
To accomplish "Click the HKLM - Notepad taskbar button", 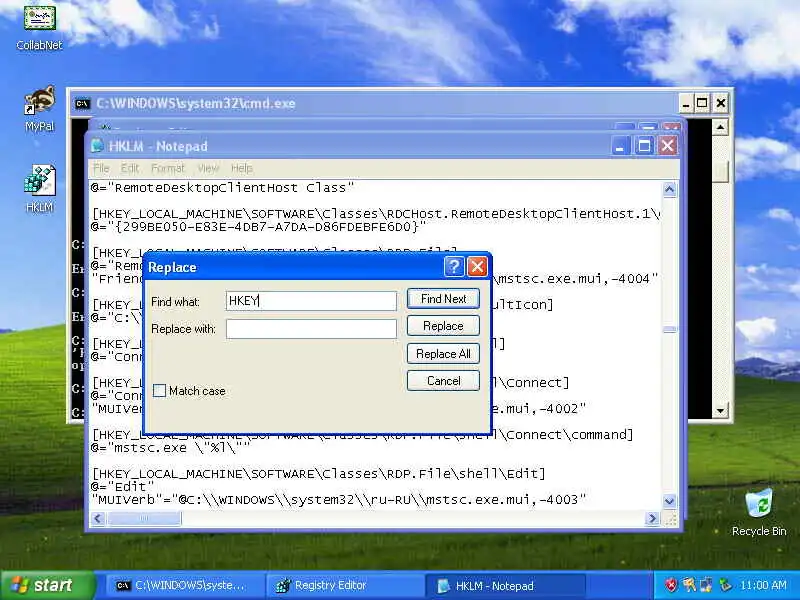I will (x=505, y=586).
